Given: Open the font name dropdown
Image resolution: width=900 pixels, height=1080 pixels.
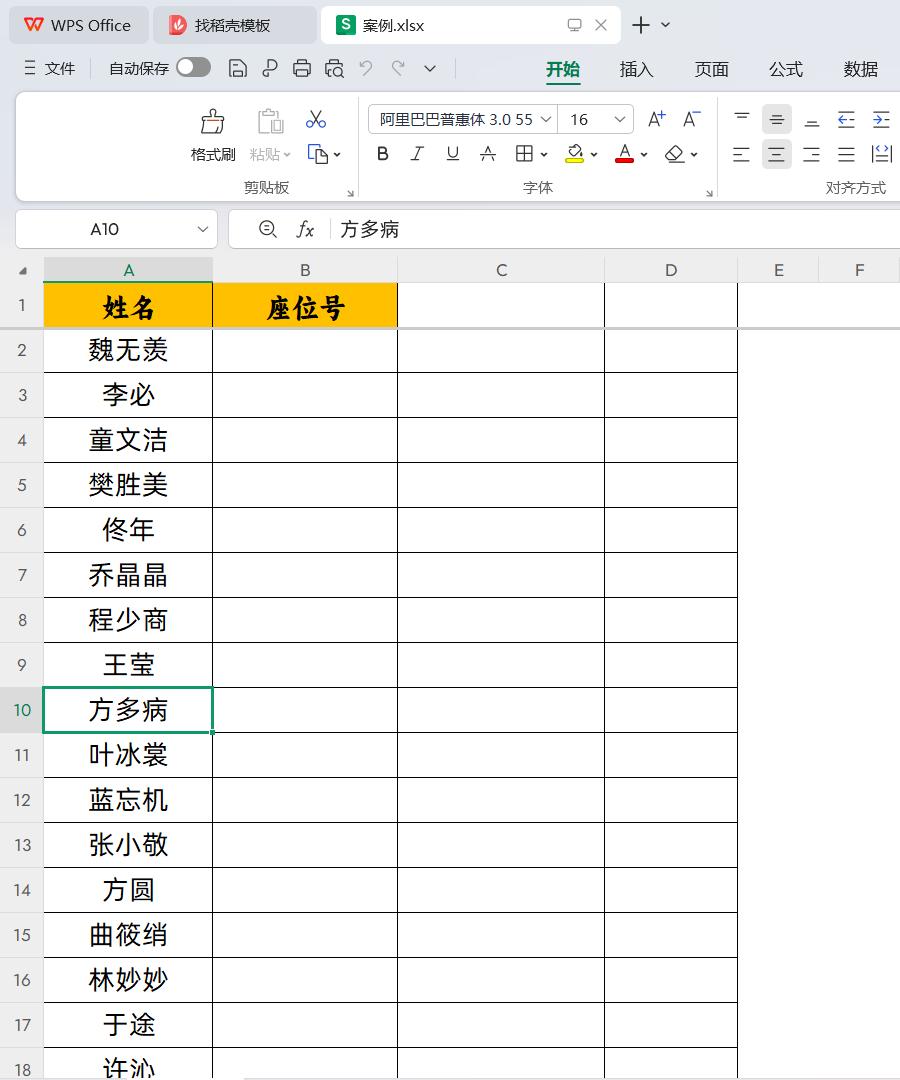Looking at the screenshot, I should coord(546,119).
